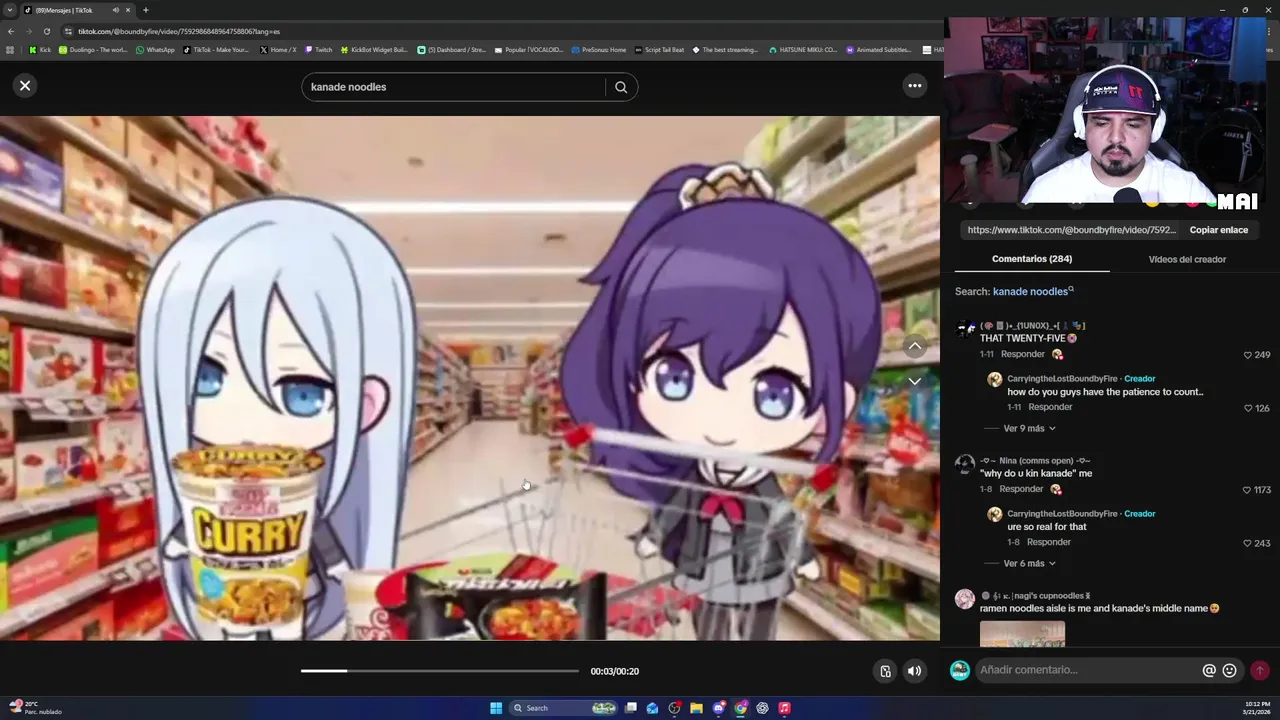Image resolution: width=1280 pixels, height=720 pixels.
Task: Open the ChatGPT taskbar icon
Action: [x=763, y=708]
